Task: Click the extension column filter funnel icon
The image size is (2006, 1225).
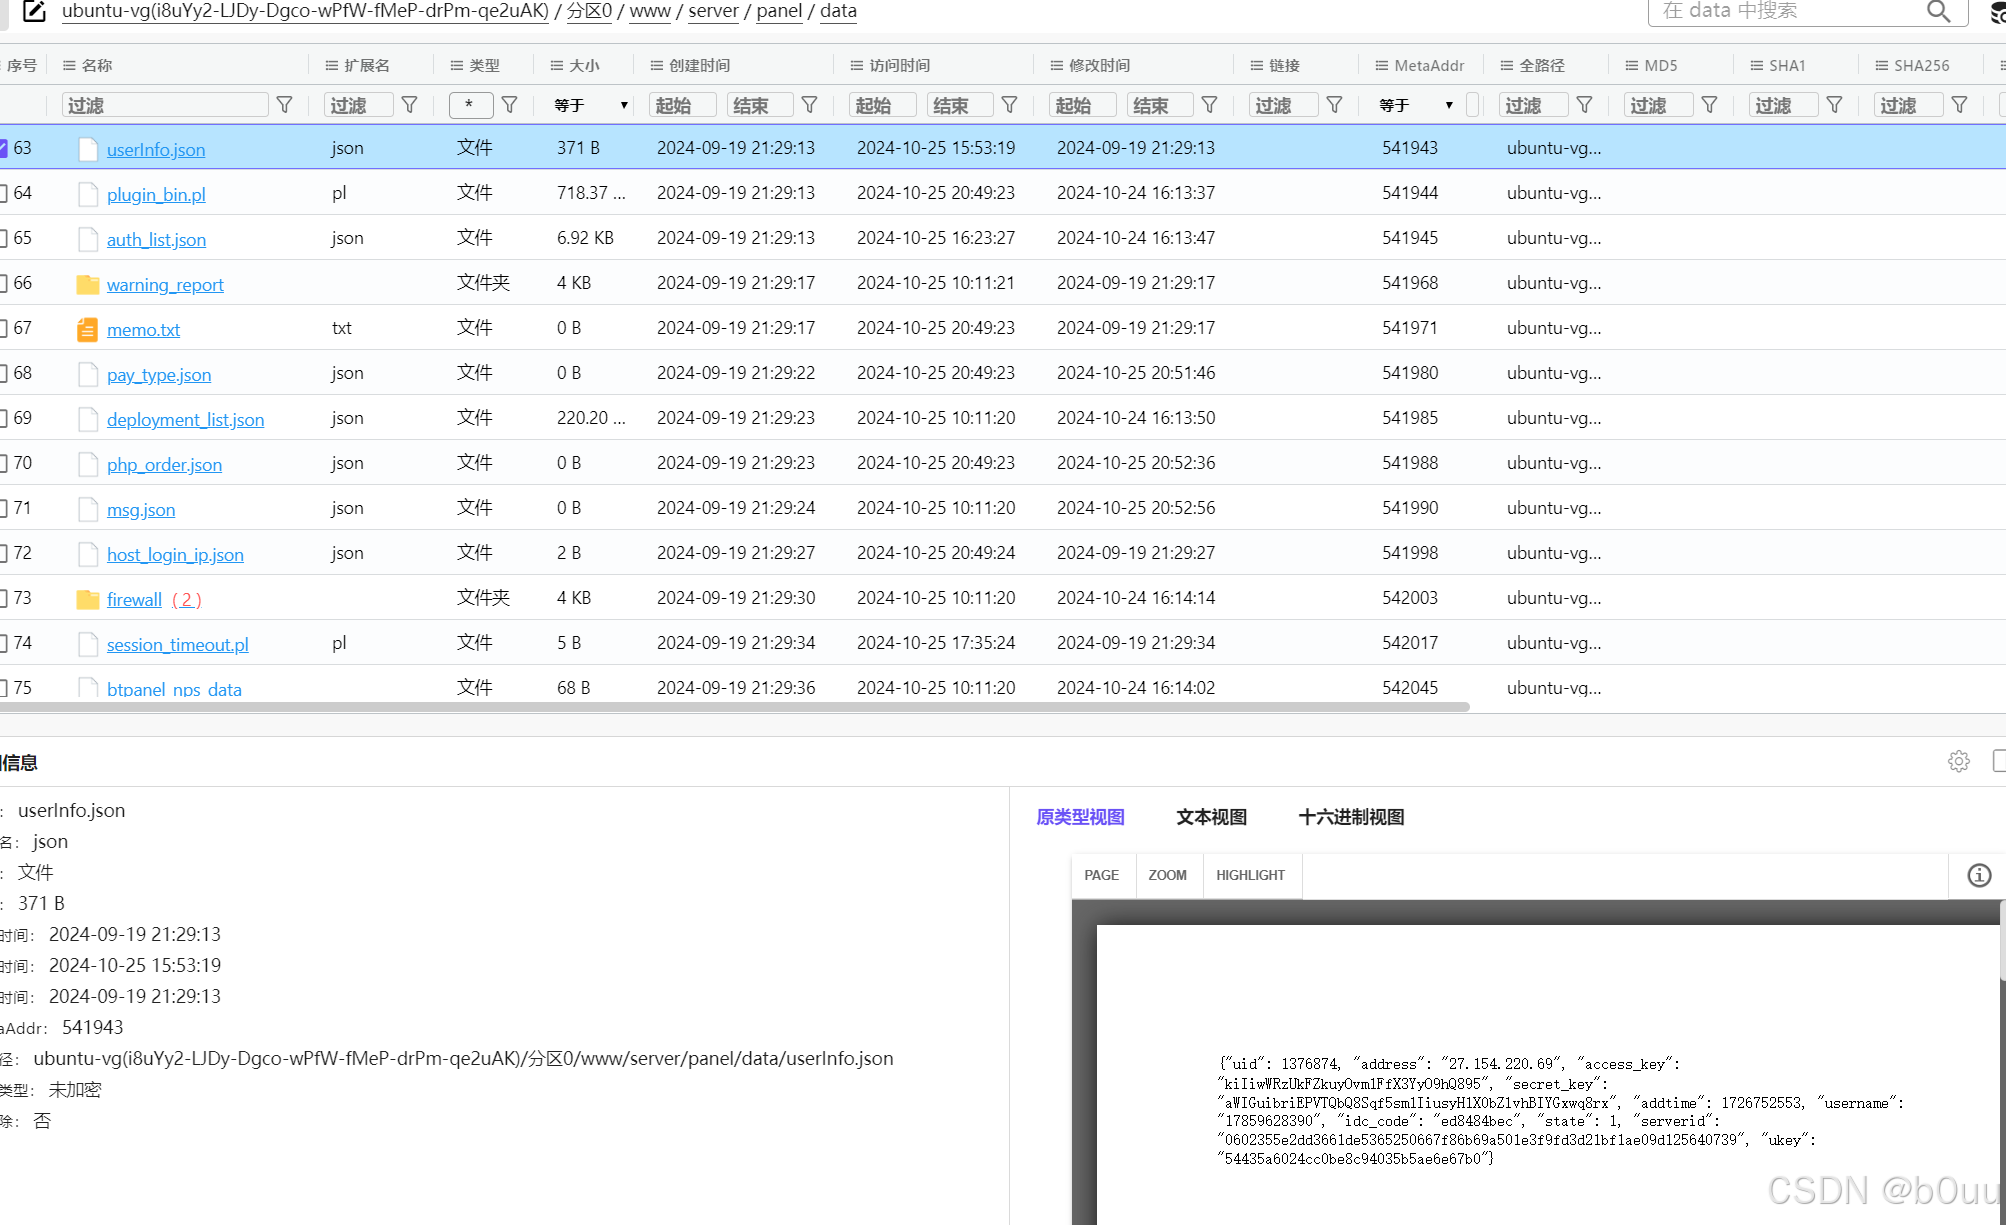Action: pos(410,105)
